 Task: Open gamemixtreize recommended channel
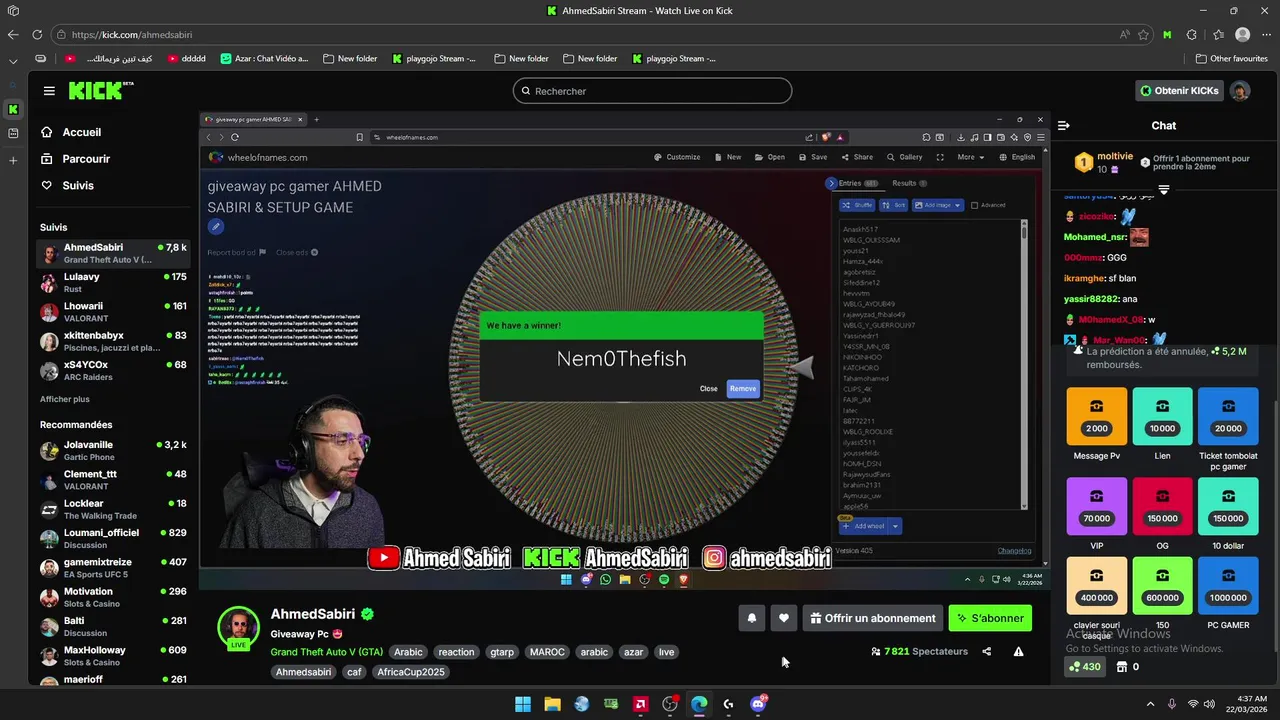pyautogui.click(x=113, y=567)
